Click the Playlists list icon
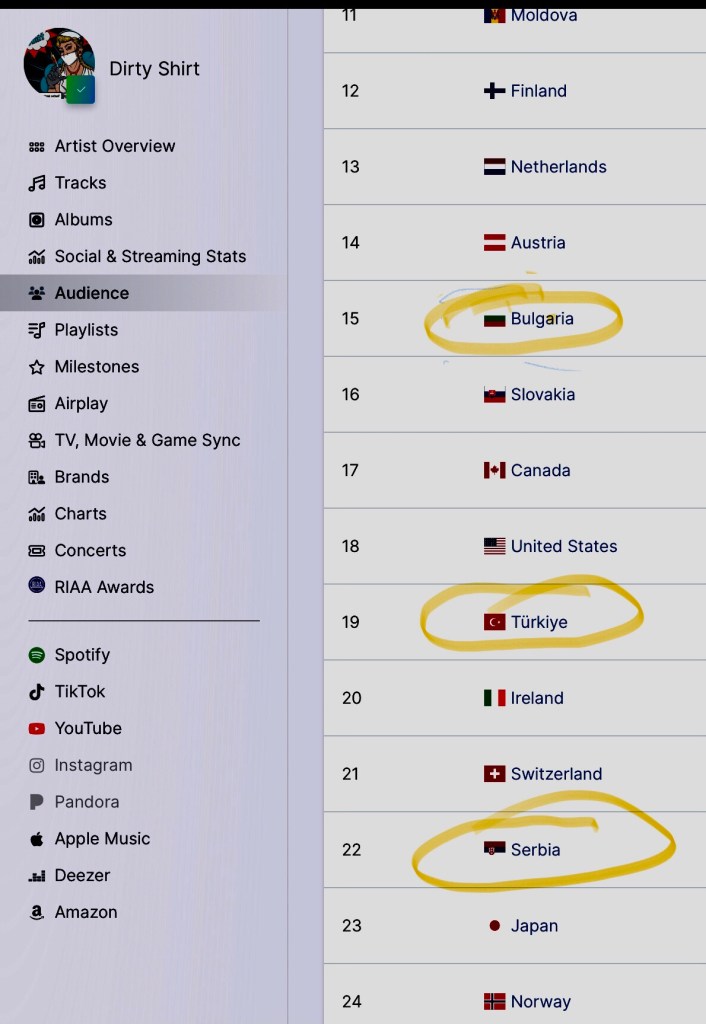Screen dimensions: 706x1024 (37, 330)
